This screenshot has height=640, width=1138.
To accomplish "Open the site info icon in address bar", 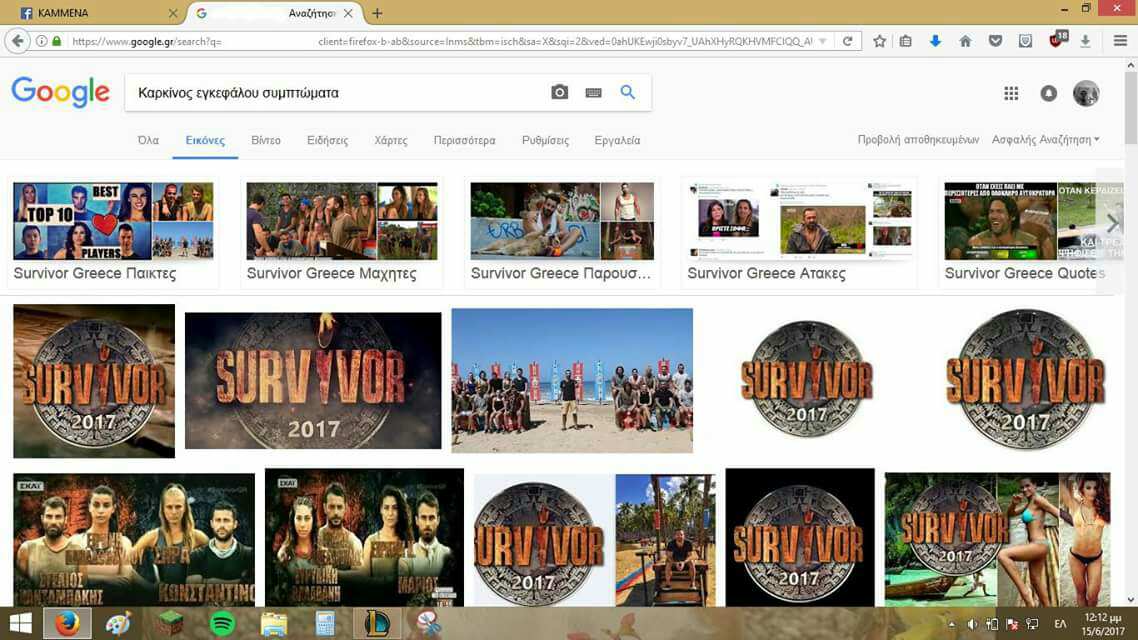I will coord(41,41).
